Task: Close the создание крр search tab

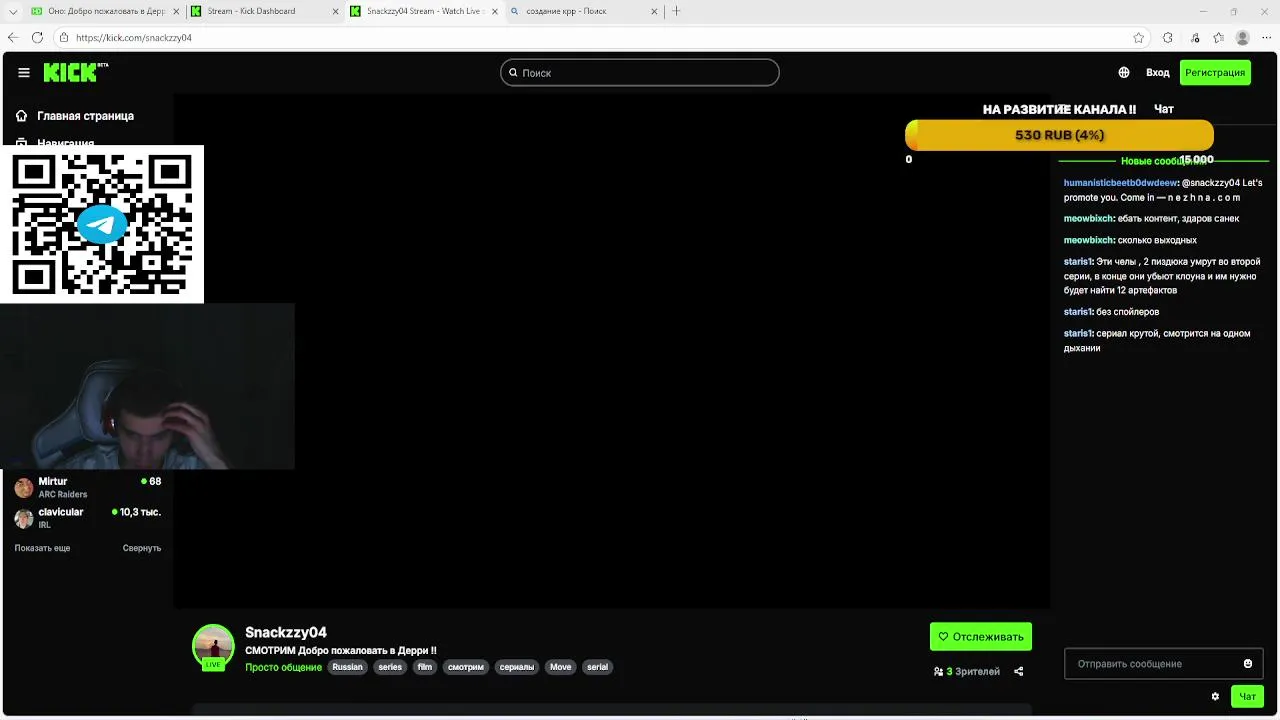Action: click(655, 11)
